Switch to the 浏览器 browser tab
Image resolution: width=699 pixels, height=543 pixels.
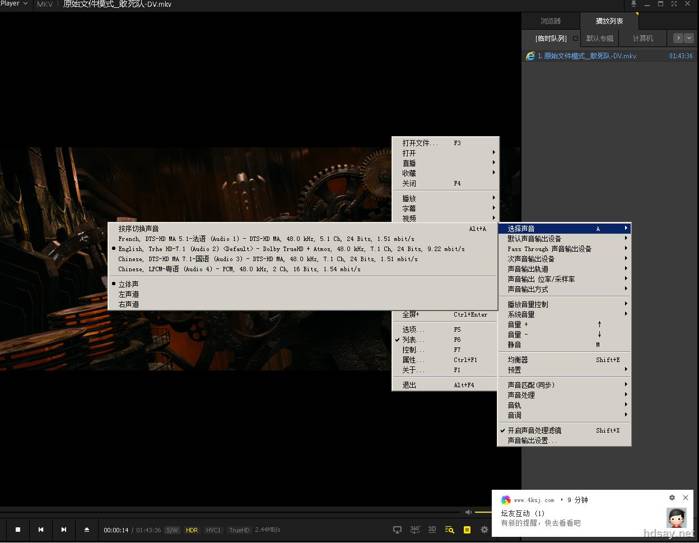click(x=551, y=21)
